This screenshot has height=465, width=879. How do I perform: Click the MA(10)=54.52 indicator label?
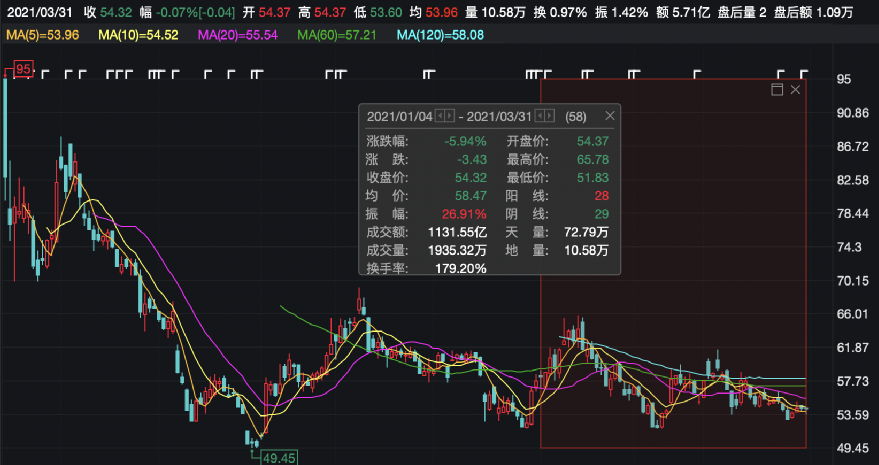pyautogui.click(x=138, y=35)
